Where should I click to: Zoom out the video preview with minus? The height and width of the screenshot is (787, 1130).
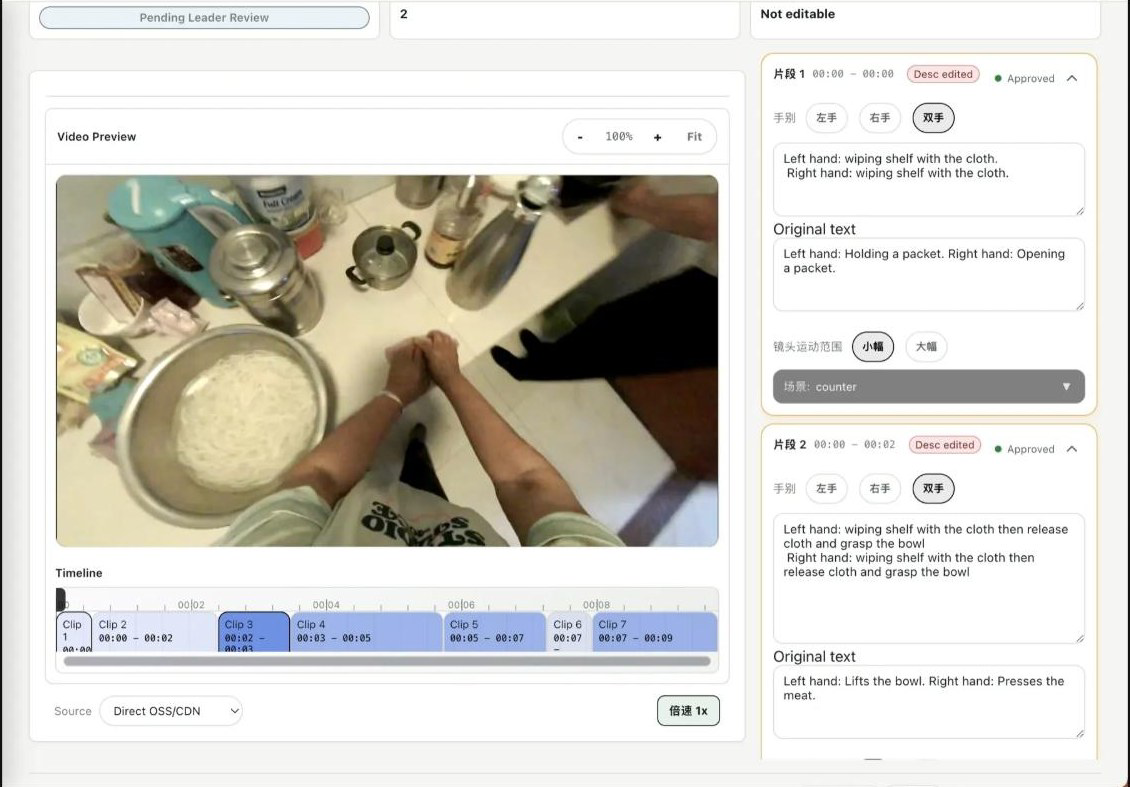[580, 137]
